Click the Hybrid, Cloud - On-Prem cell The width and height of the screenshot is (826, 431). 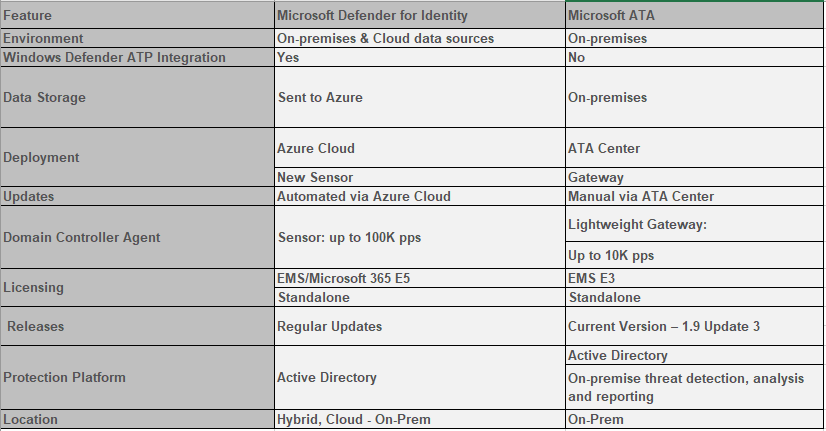(418, 419)
